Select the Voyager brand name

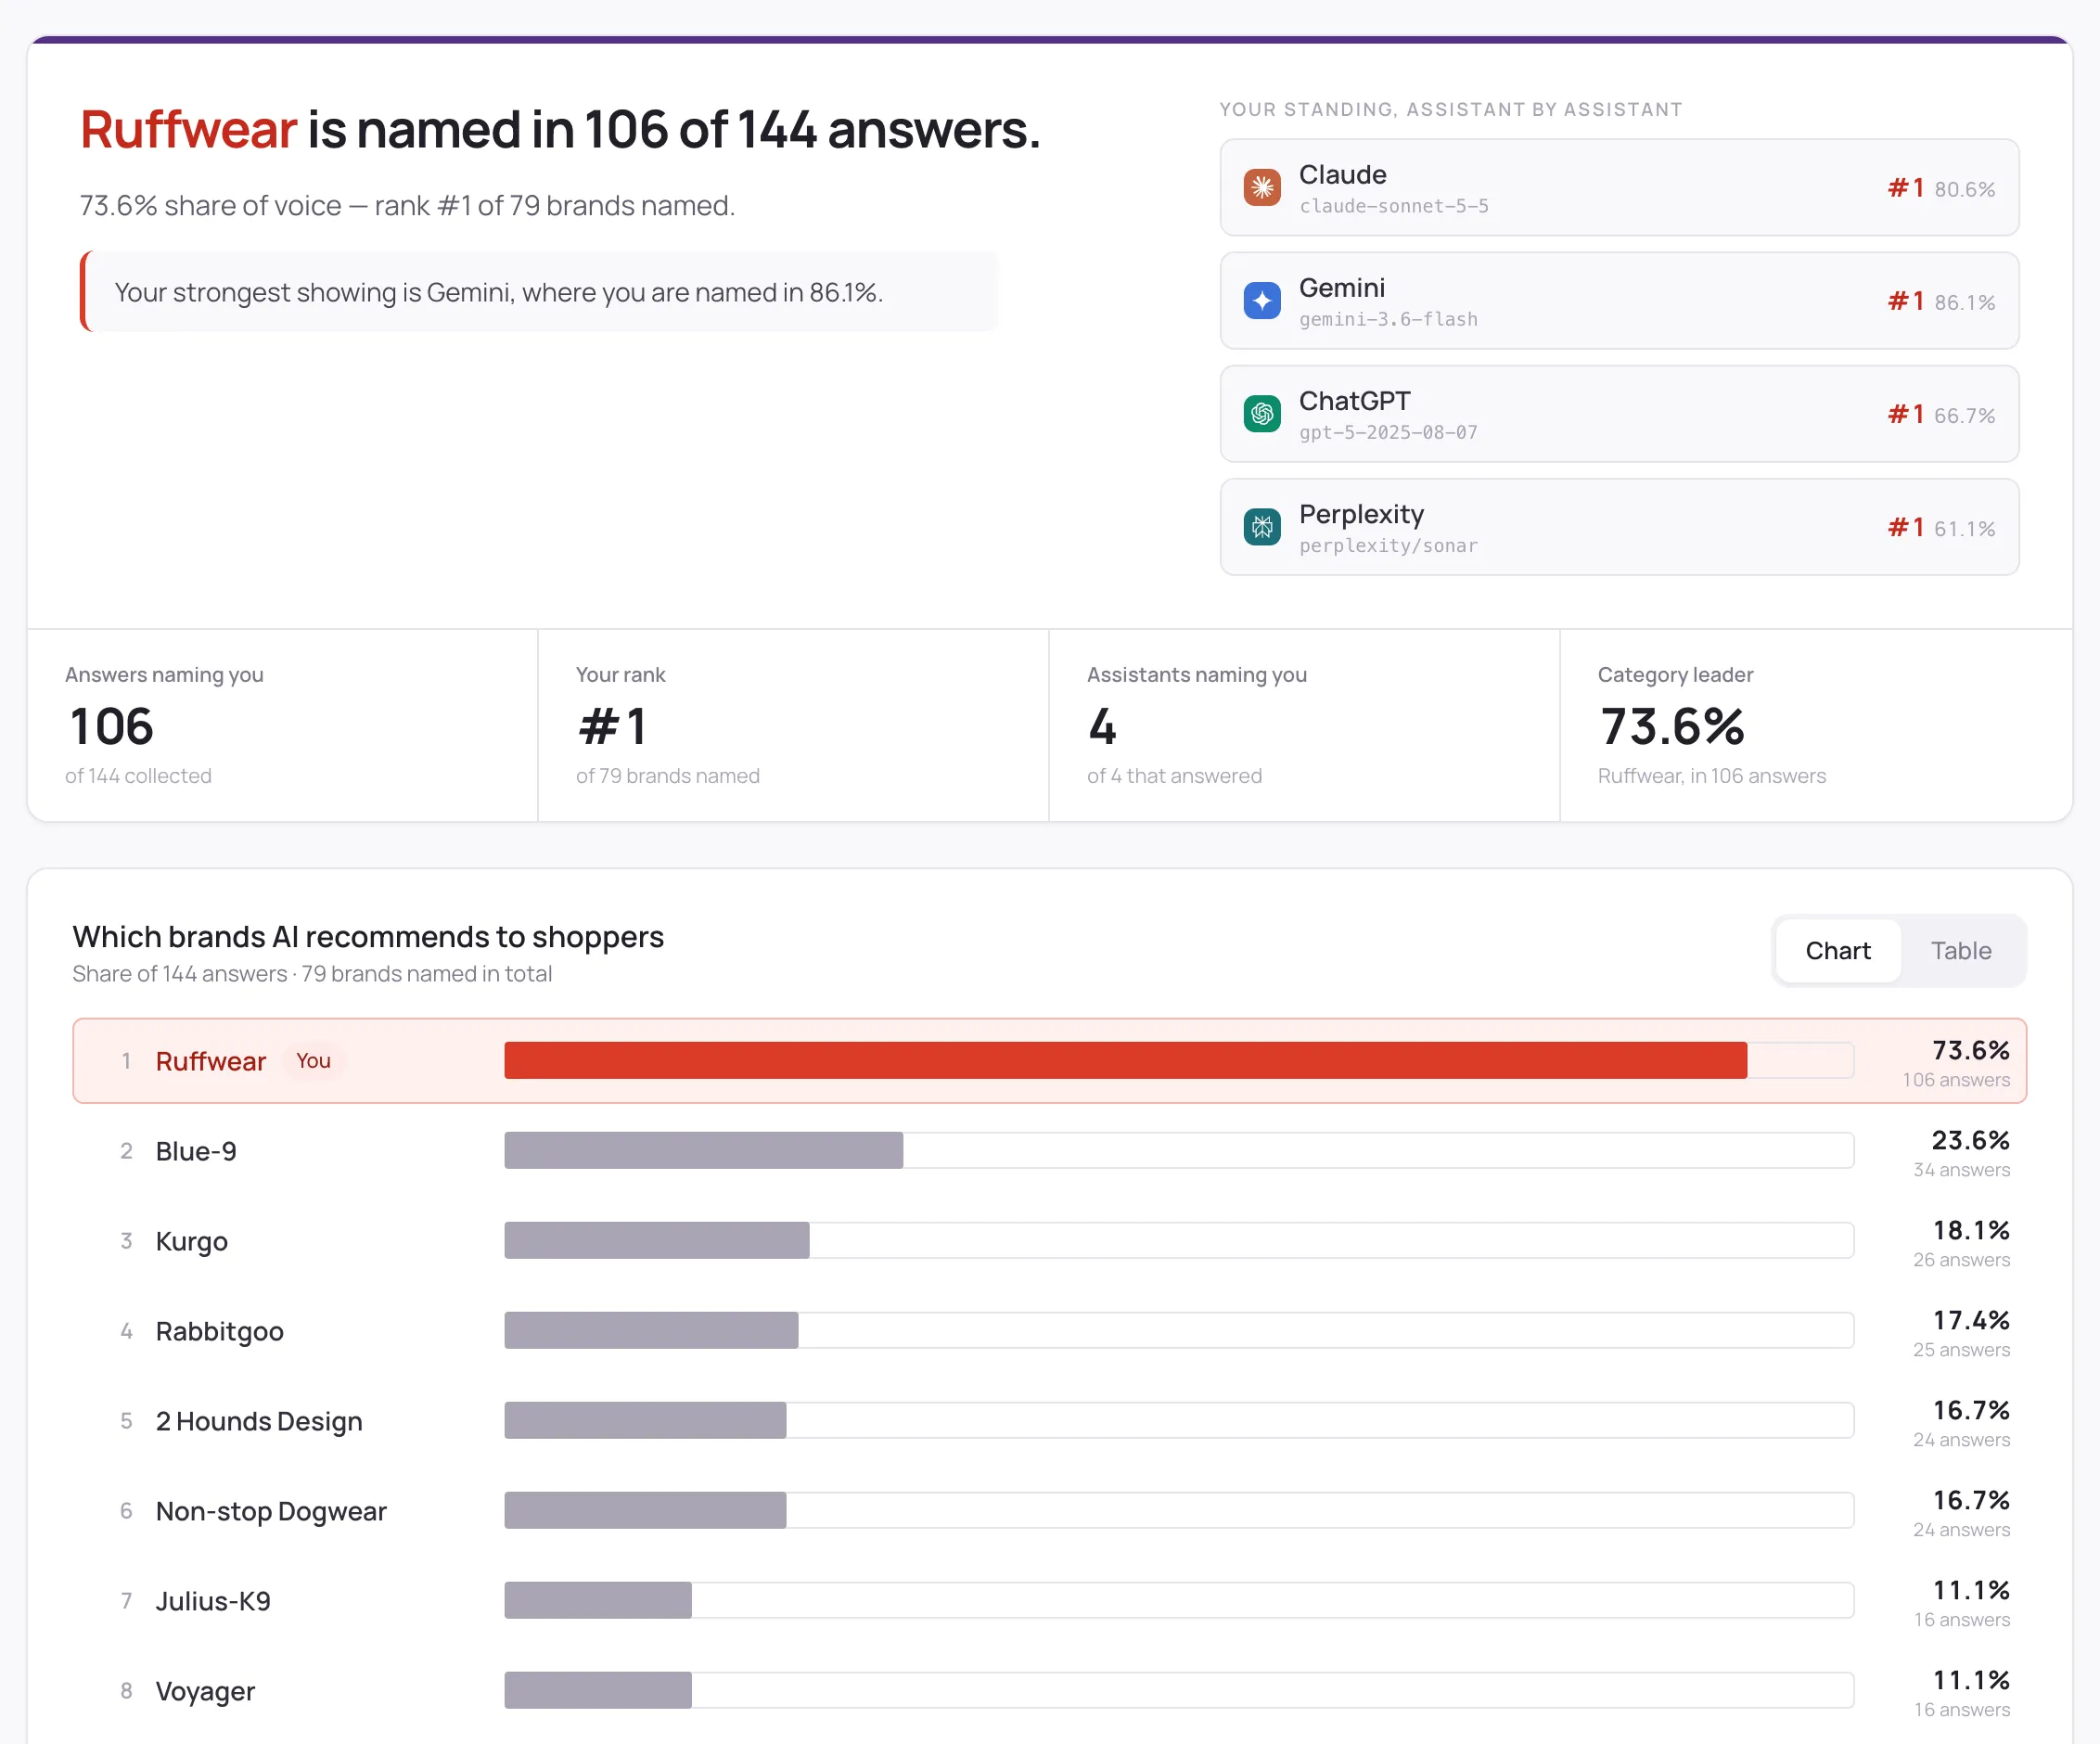point(205,1691)
